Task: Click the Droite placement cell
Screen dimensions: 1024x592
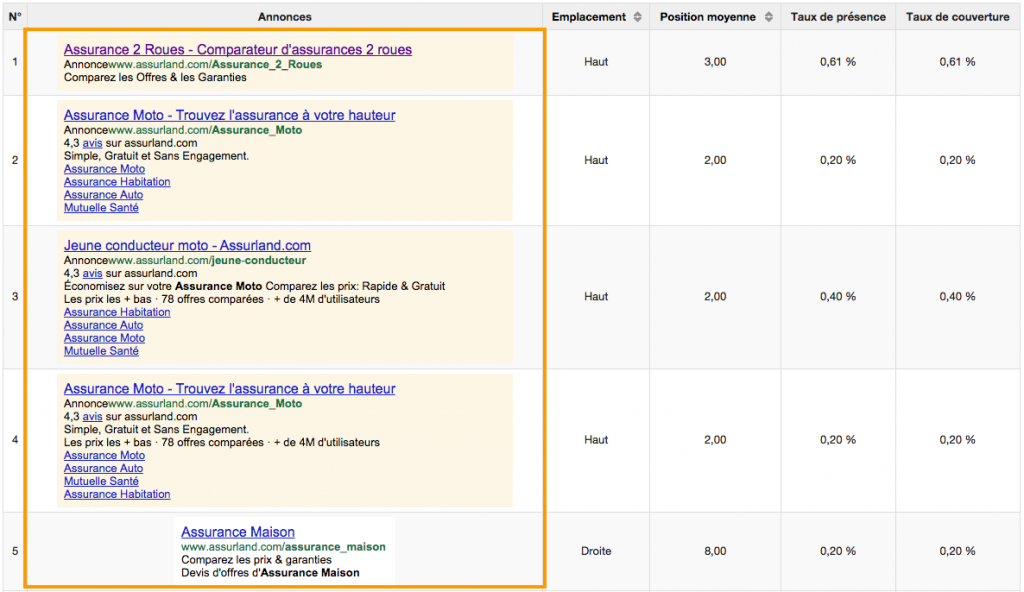Action: [596, 551]
